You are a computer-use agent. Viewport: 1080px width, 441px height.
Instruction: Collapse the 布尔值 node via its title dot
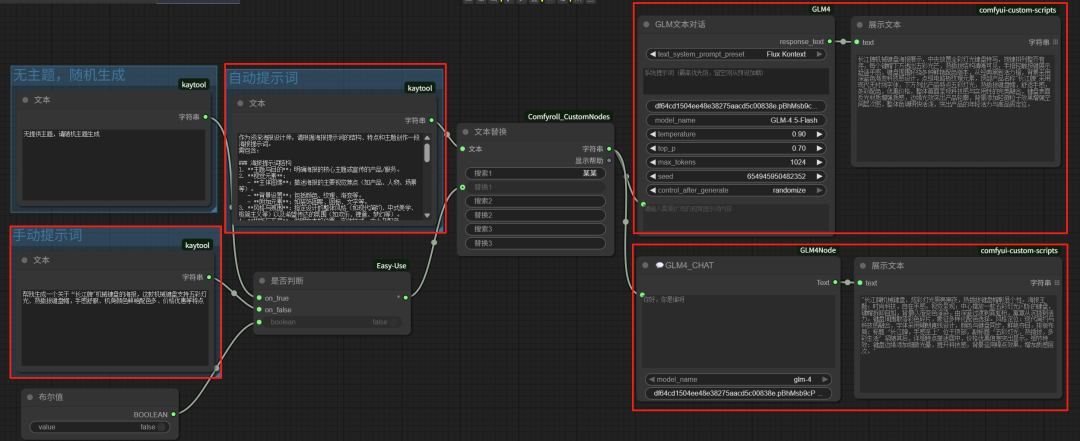30,398
